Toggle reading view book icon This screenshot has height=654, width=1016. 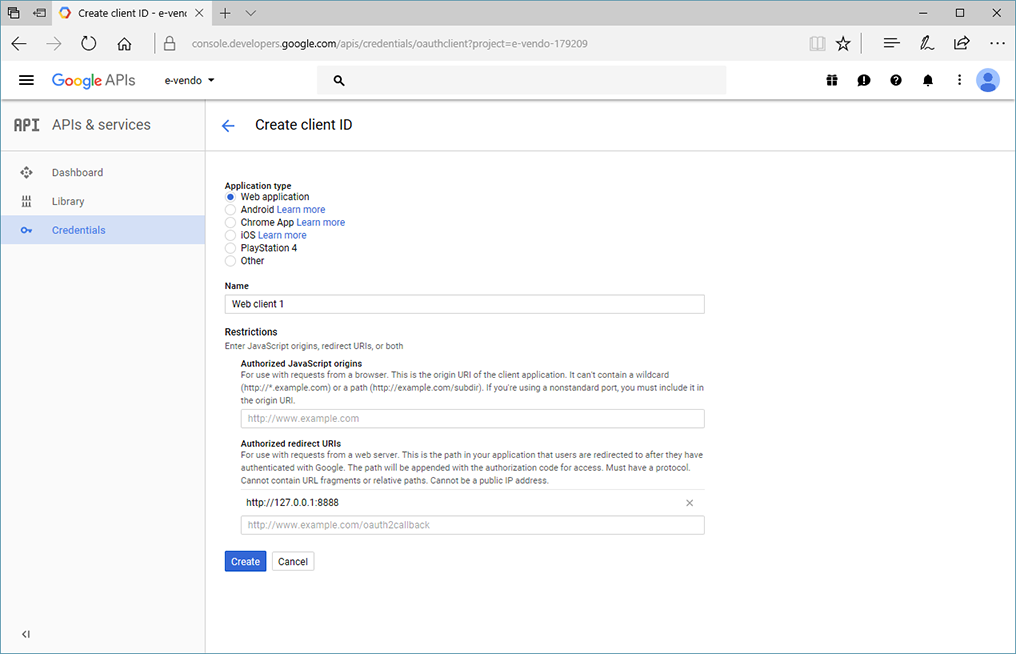[817, 43]
